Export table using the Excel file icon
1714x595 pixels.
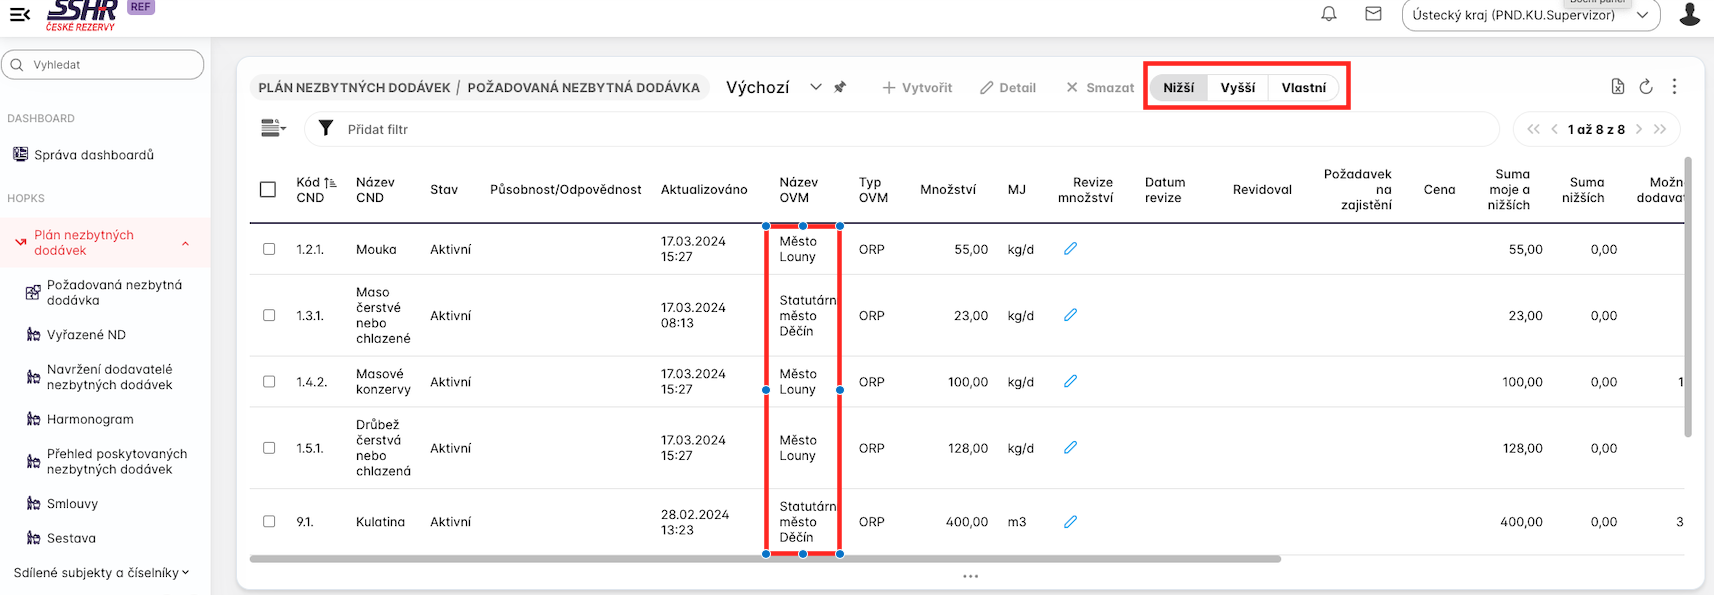tap(1618, 87)
